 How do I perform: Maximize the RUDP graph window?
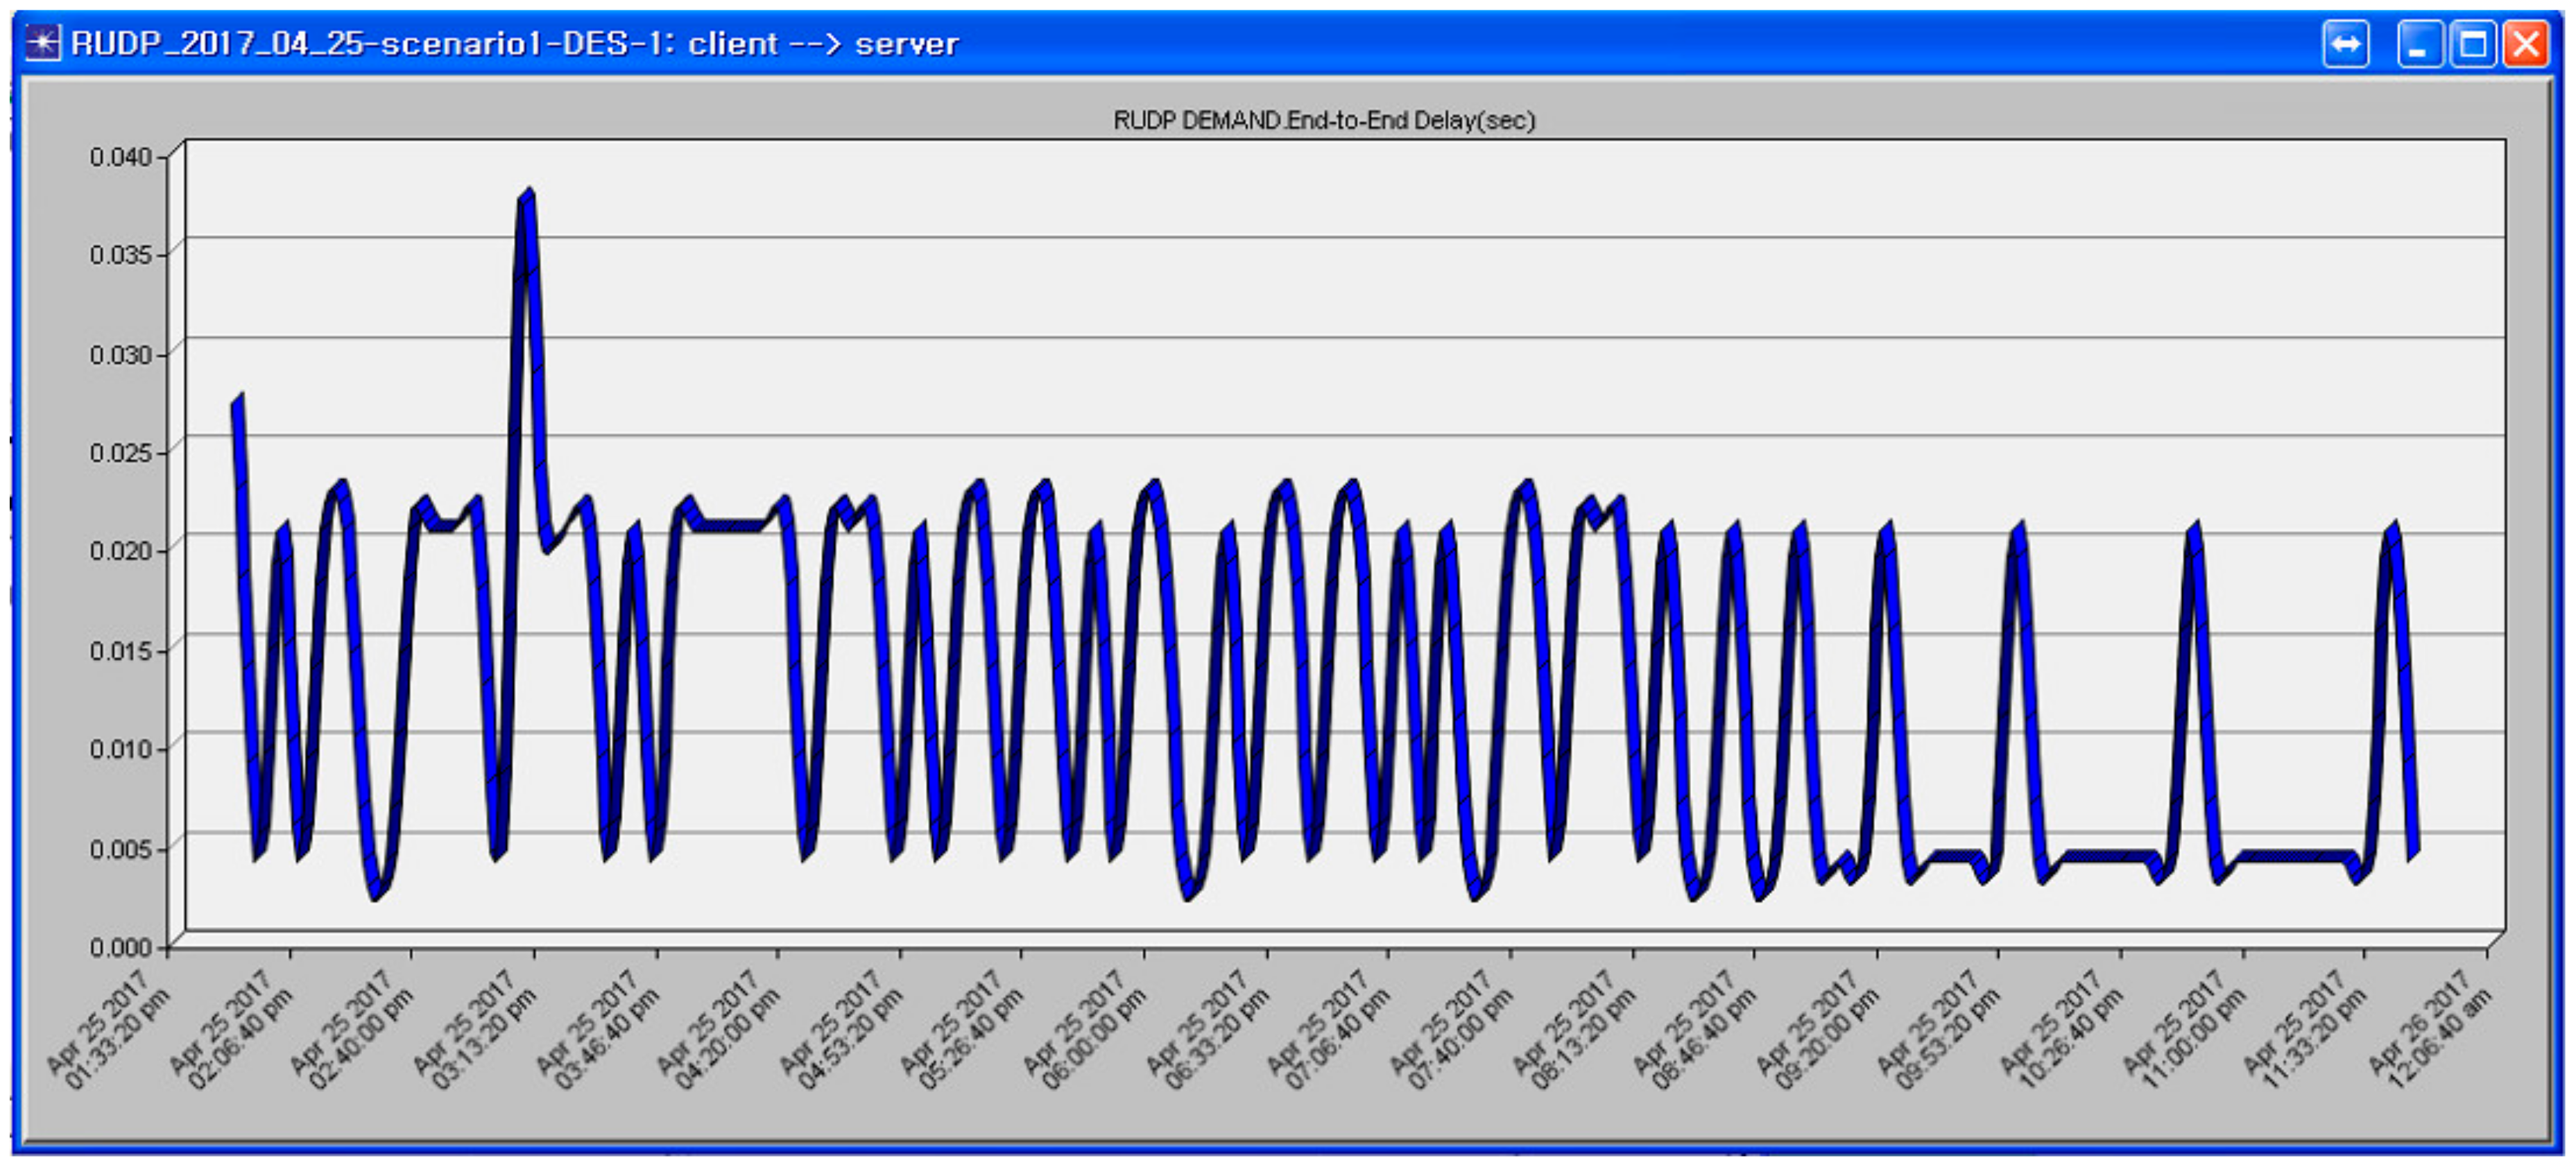(2474, 45)
